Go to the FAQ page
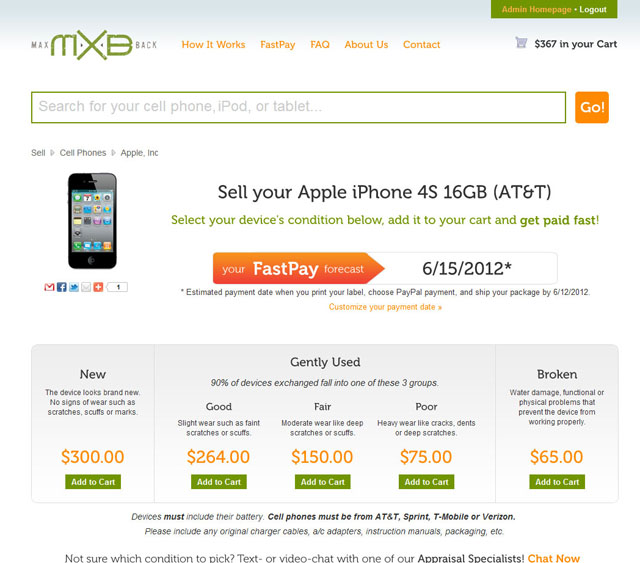Image resolution: width=640 pixels, height=563 pixels. [320, 45]
